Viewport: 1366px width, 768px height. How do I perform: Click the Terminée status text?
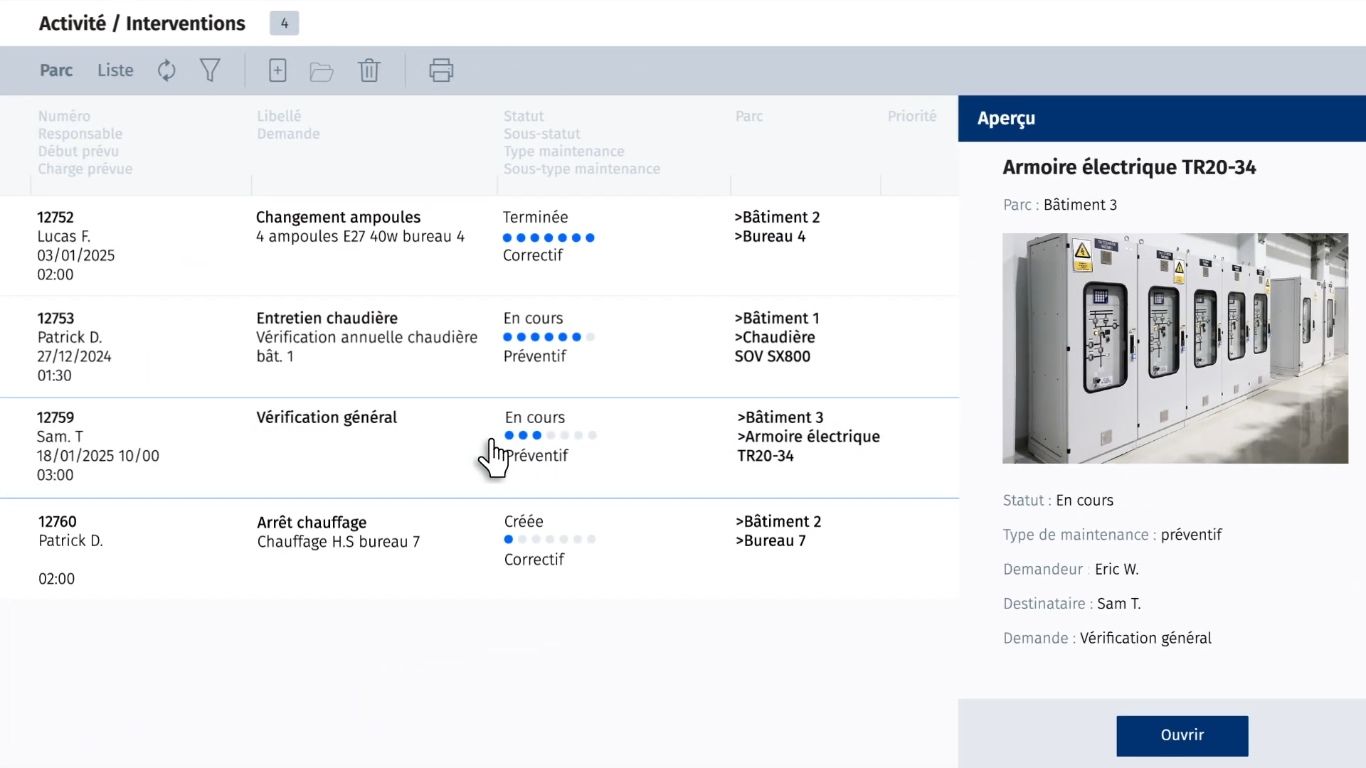[x=535, y=217]
